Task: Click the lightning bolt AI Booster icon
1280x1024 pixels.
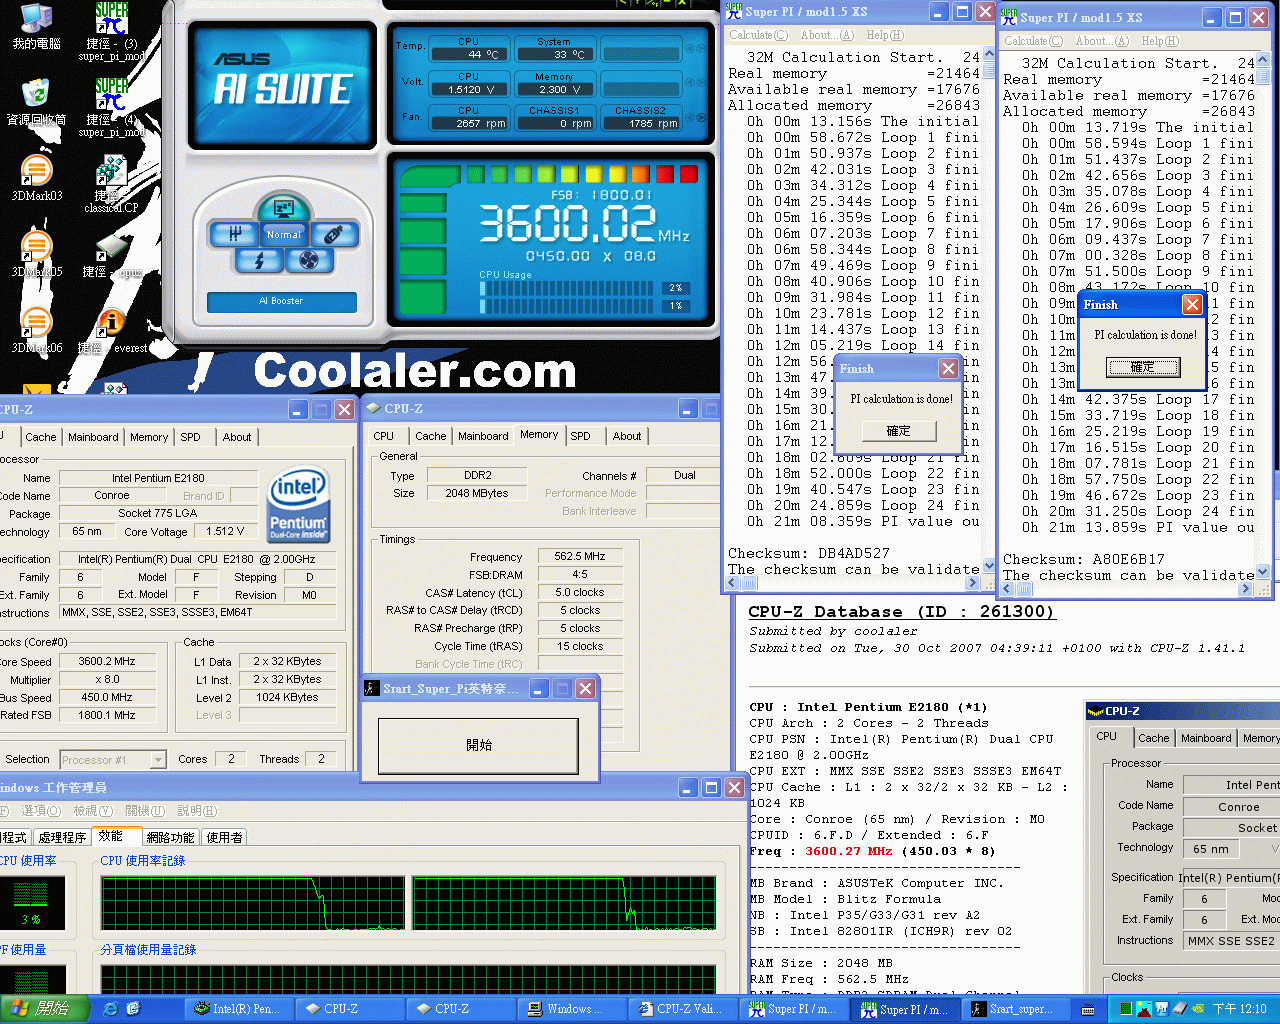Action: [259, 260]
